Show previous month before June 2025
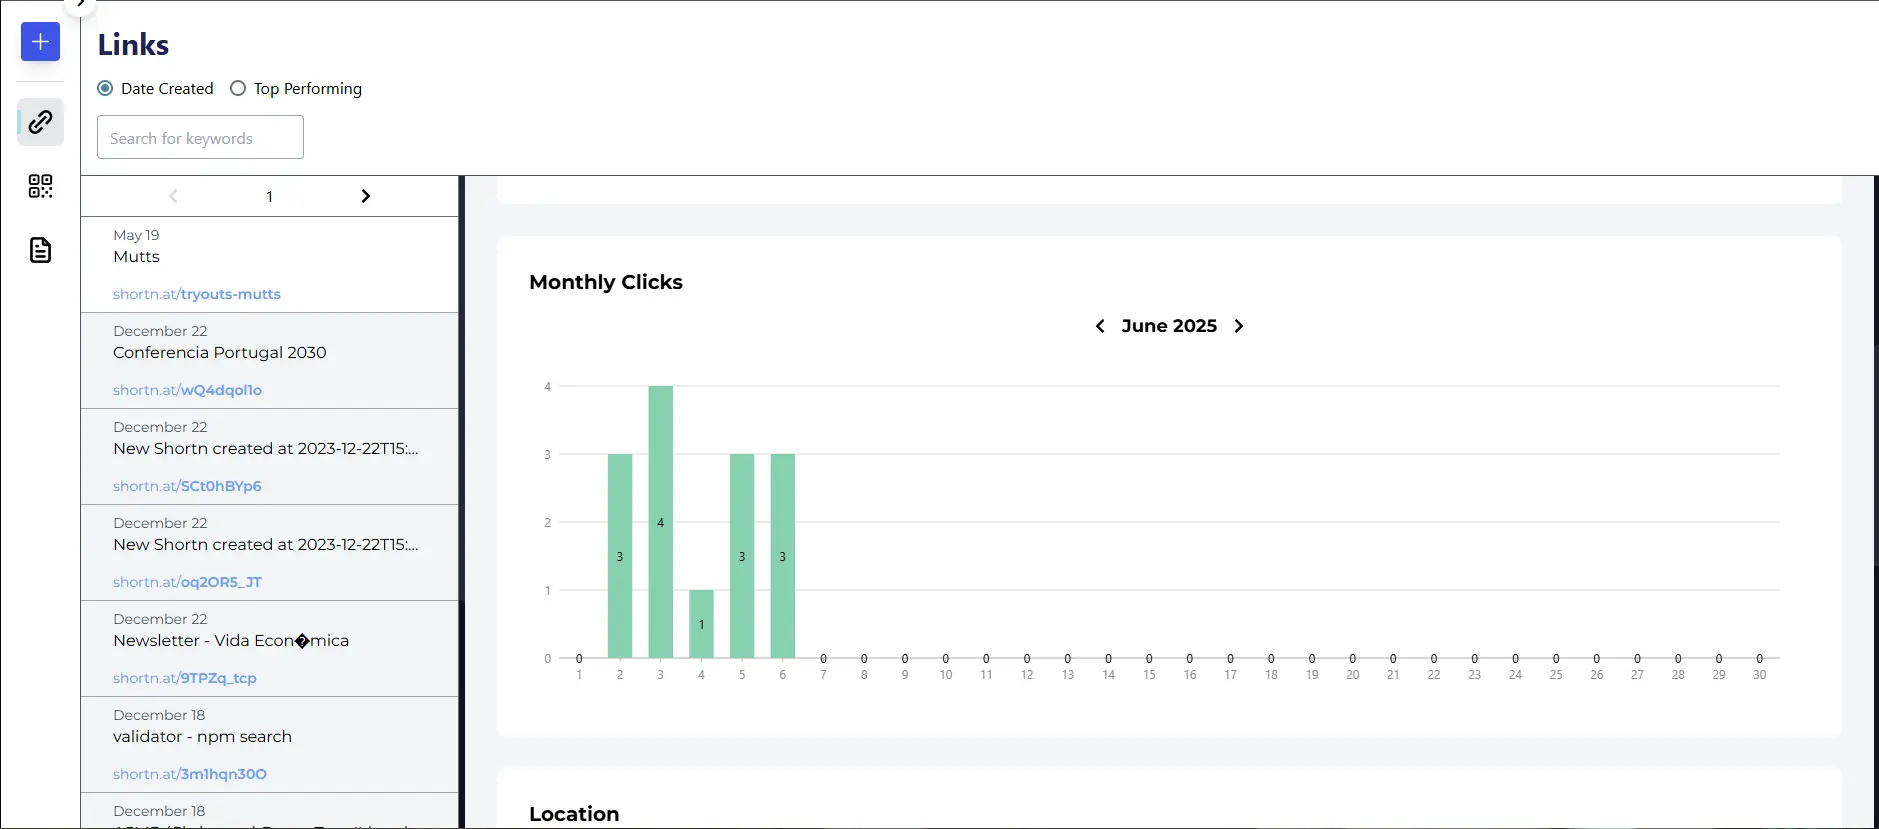Viewport: 1879px width, 829px height. [1100, 326]
